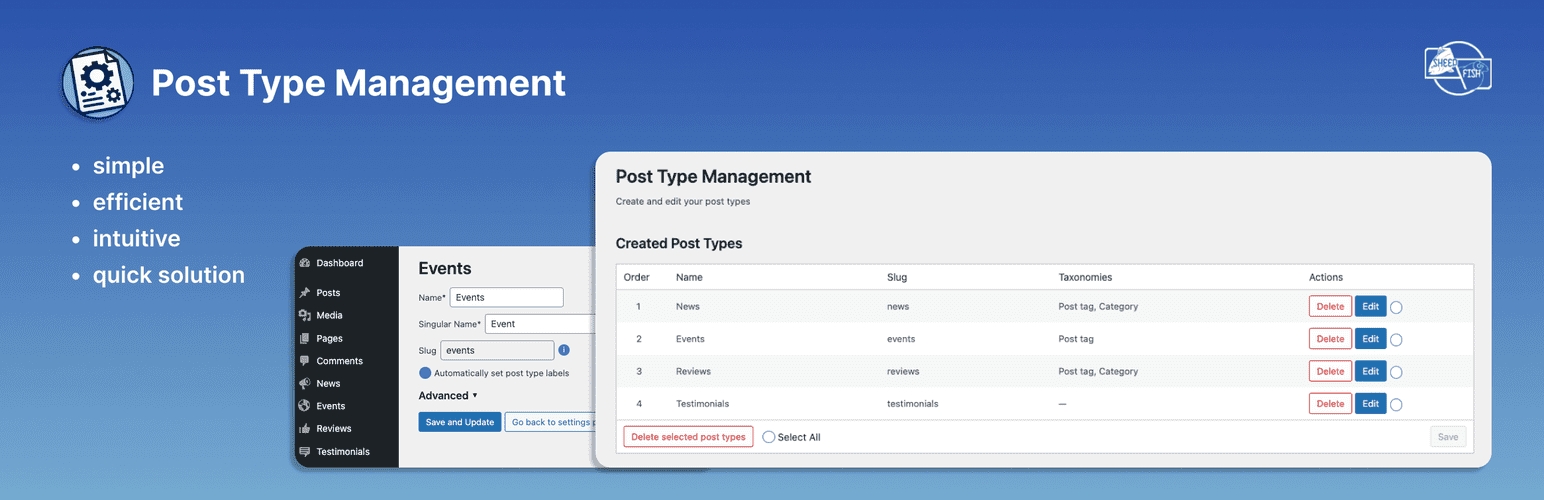Click Delete selected post types button

click(x=688, y=437)
